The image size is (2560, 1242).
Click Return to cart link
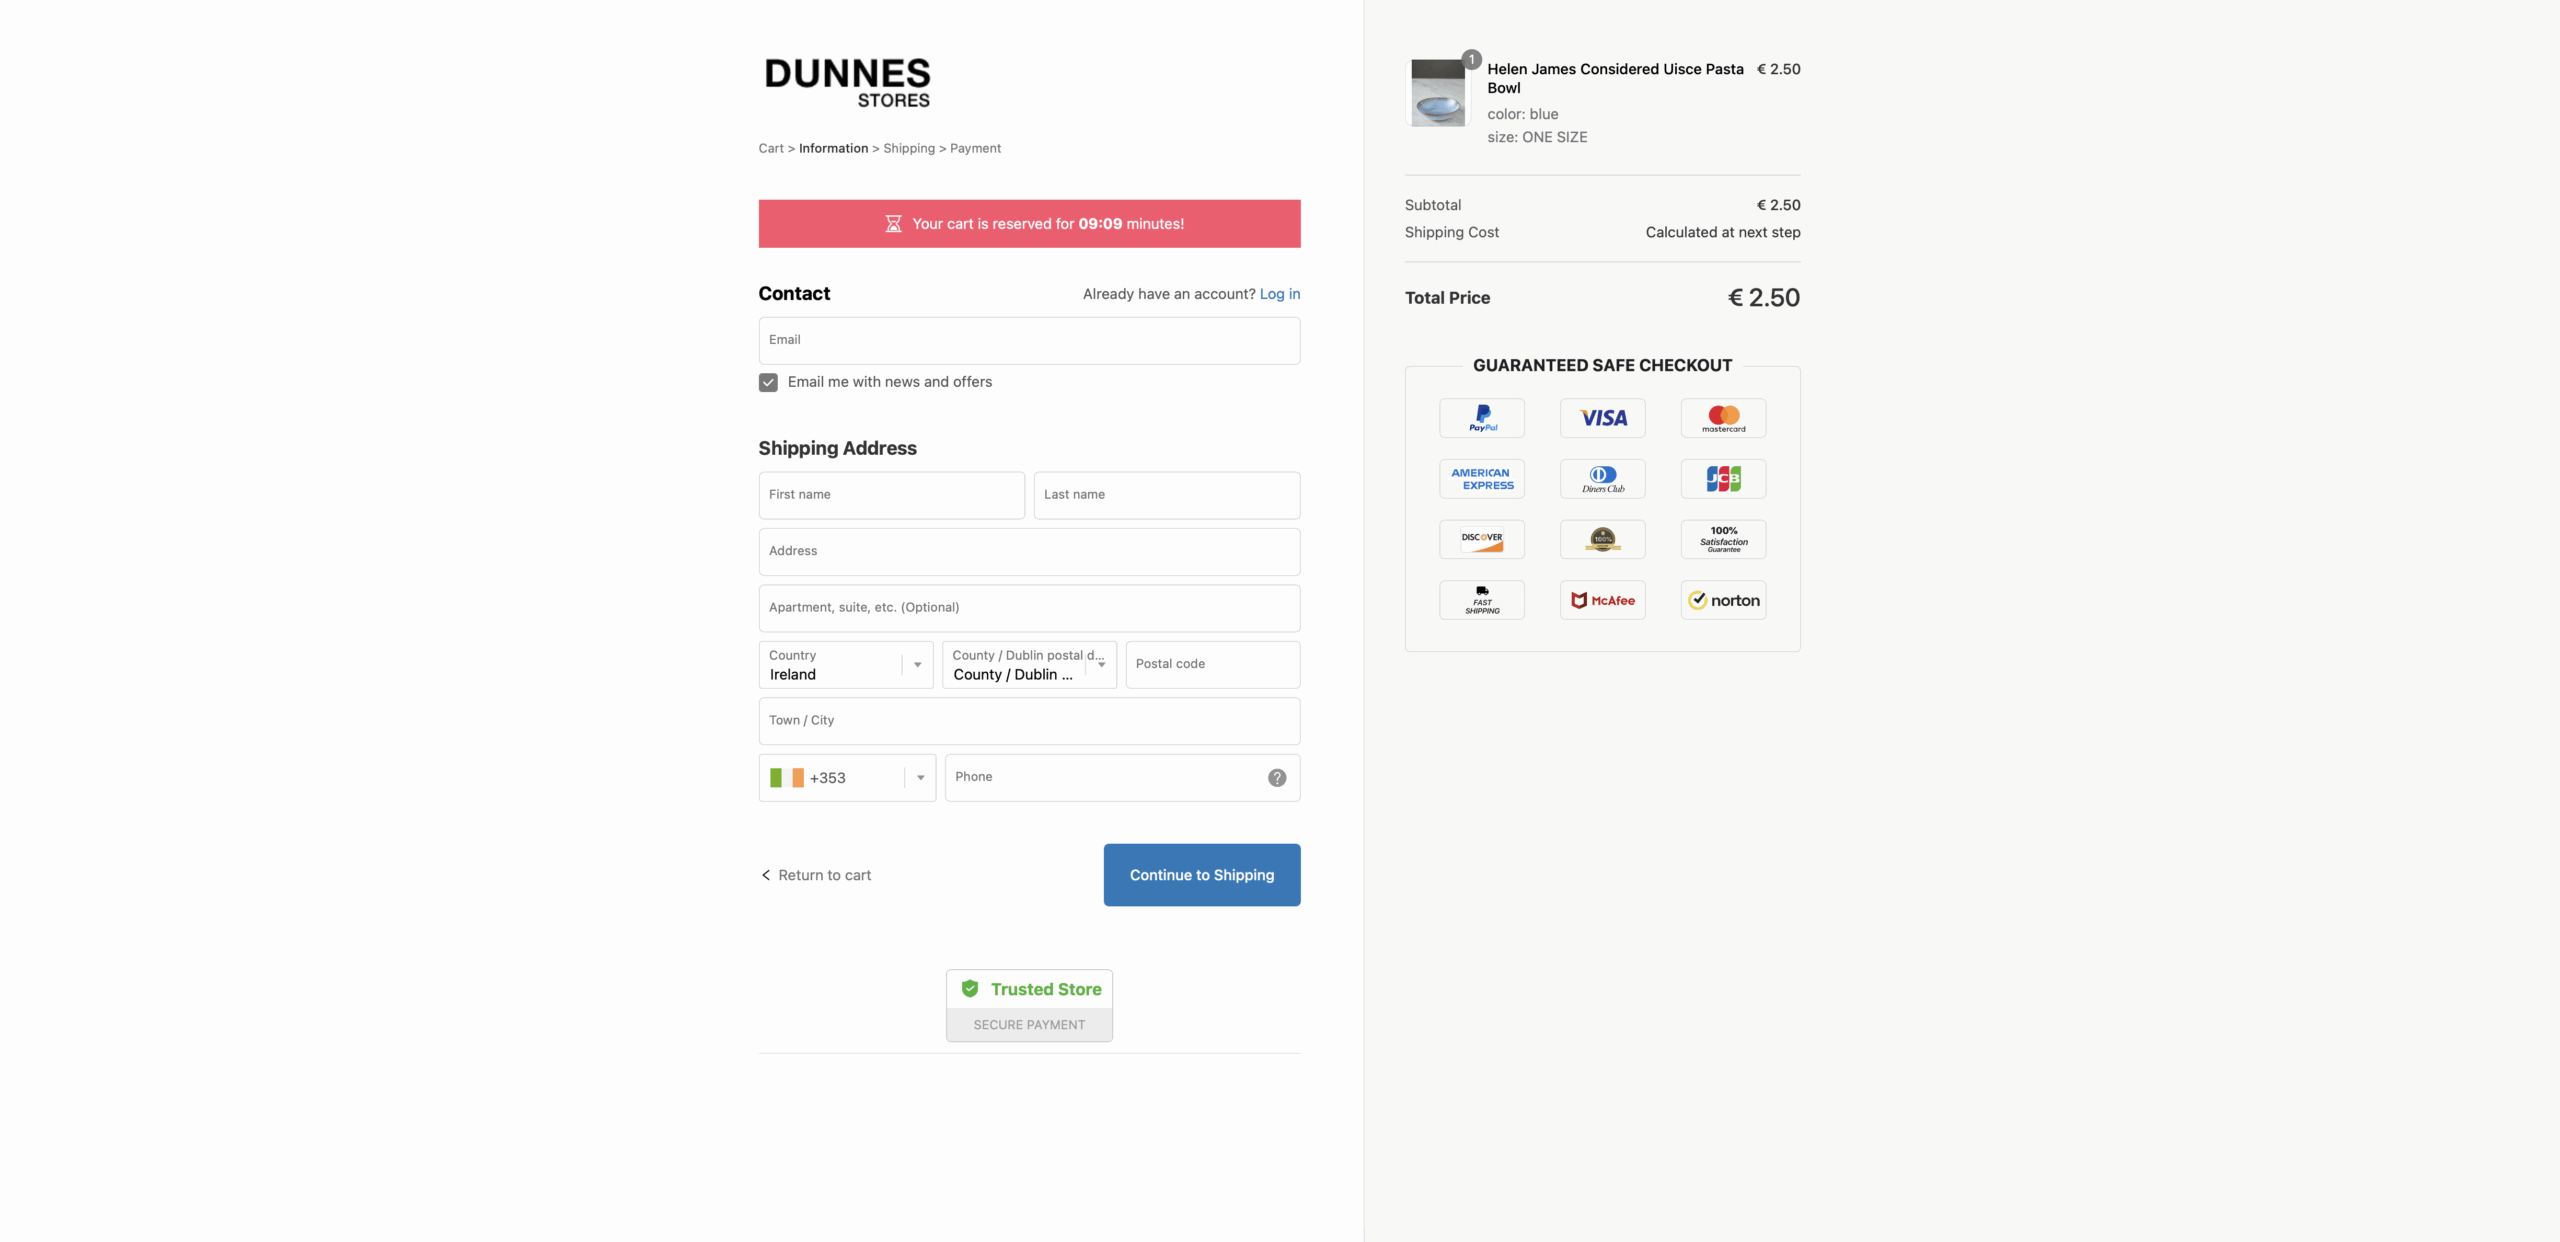816,875
